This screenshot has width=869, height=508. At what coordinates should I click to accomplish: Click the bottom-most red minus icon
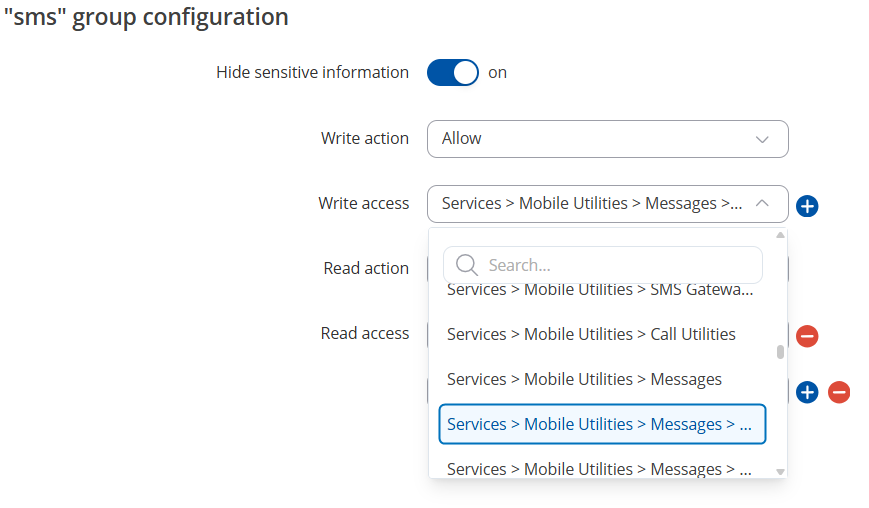point(839,392)
